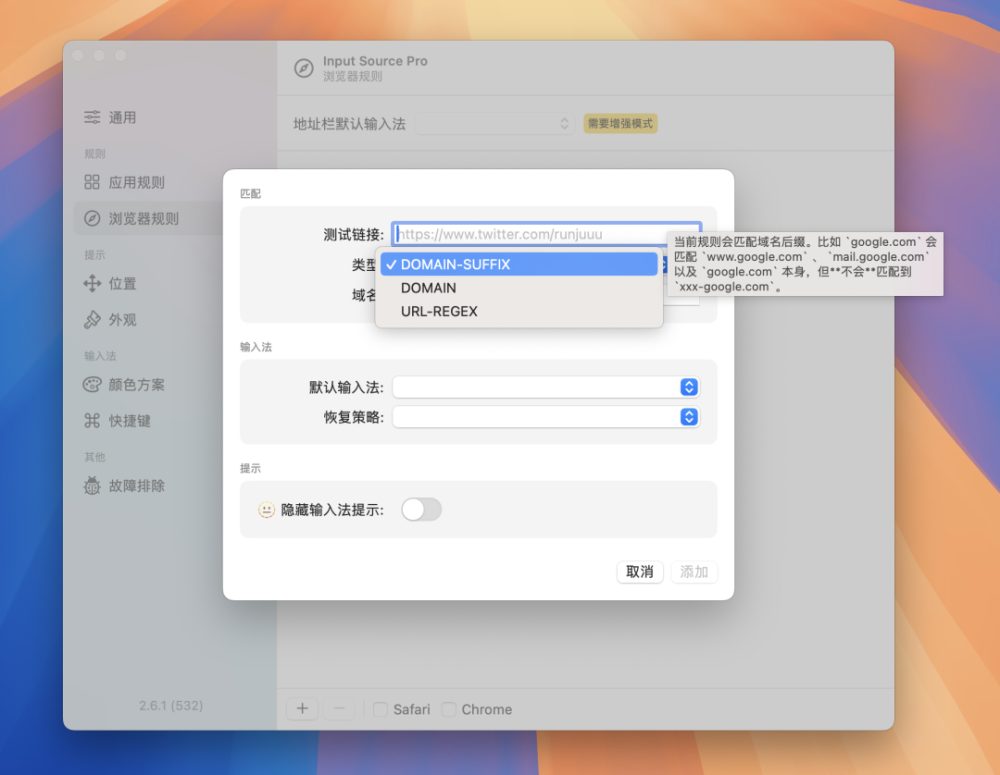Click the 取消 button
Image resolution: width=1000 pixels, height=775 pixels.
click(x=640, y=572)
